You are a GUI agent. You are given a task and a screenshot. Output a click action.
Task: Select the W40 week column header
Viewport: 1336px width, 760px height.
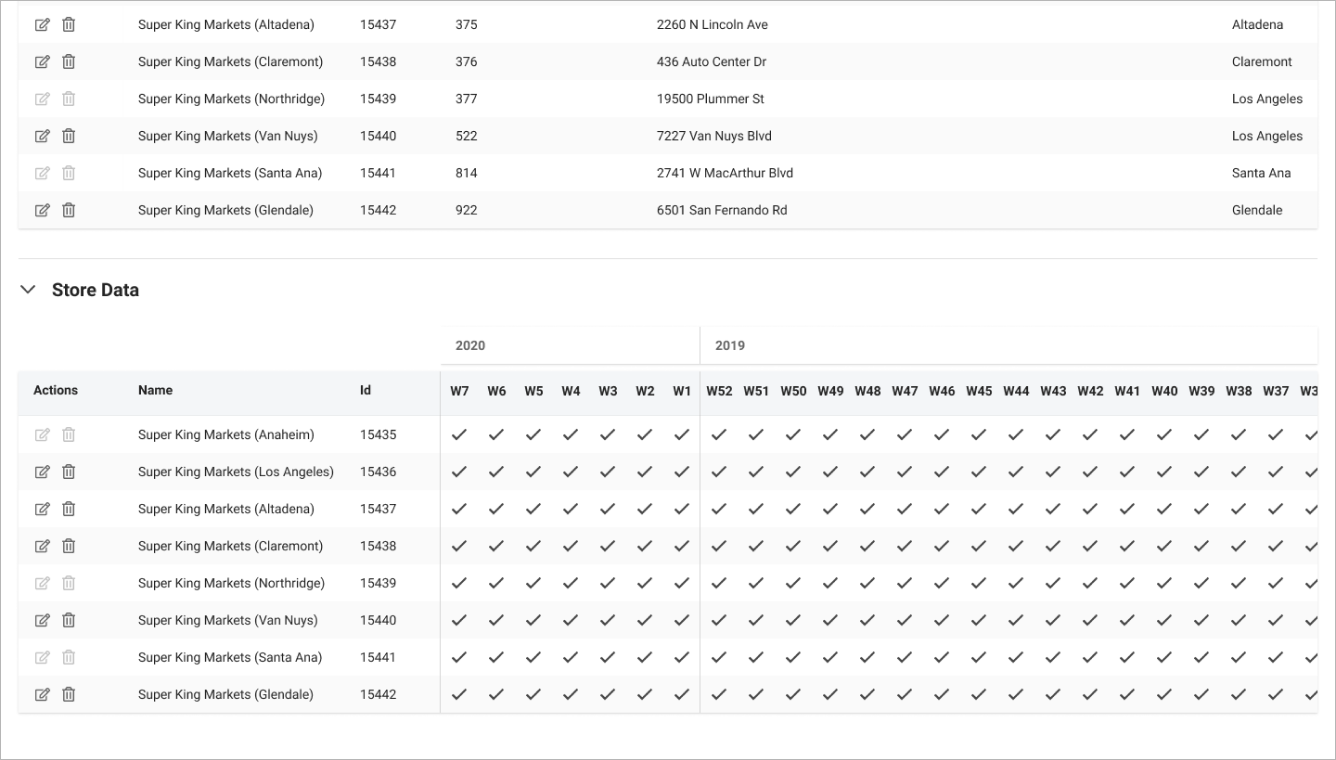point(1164,391)
